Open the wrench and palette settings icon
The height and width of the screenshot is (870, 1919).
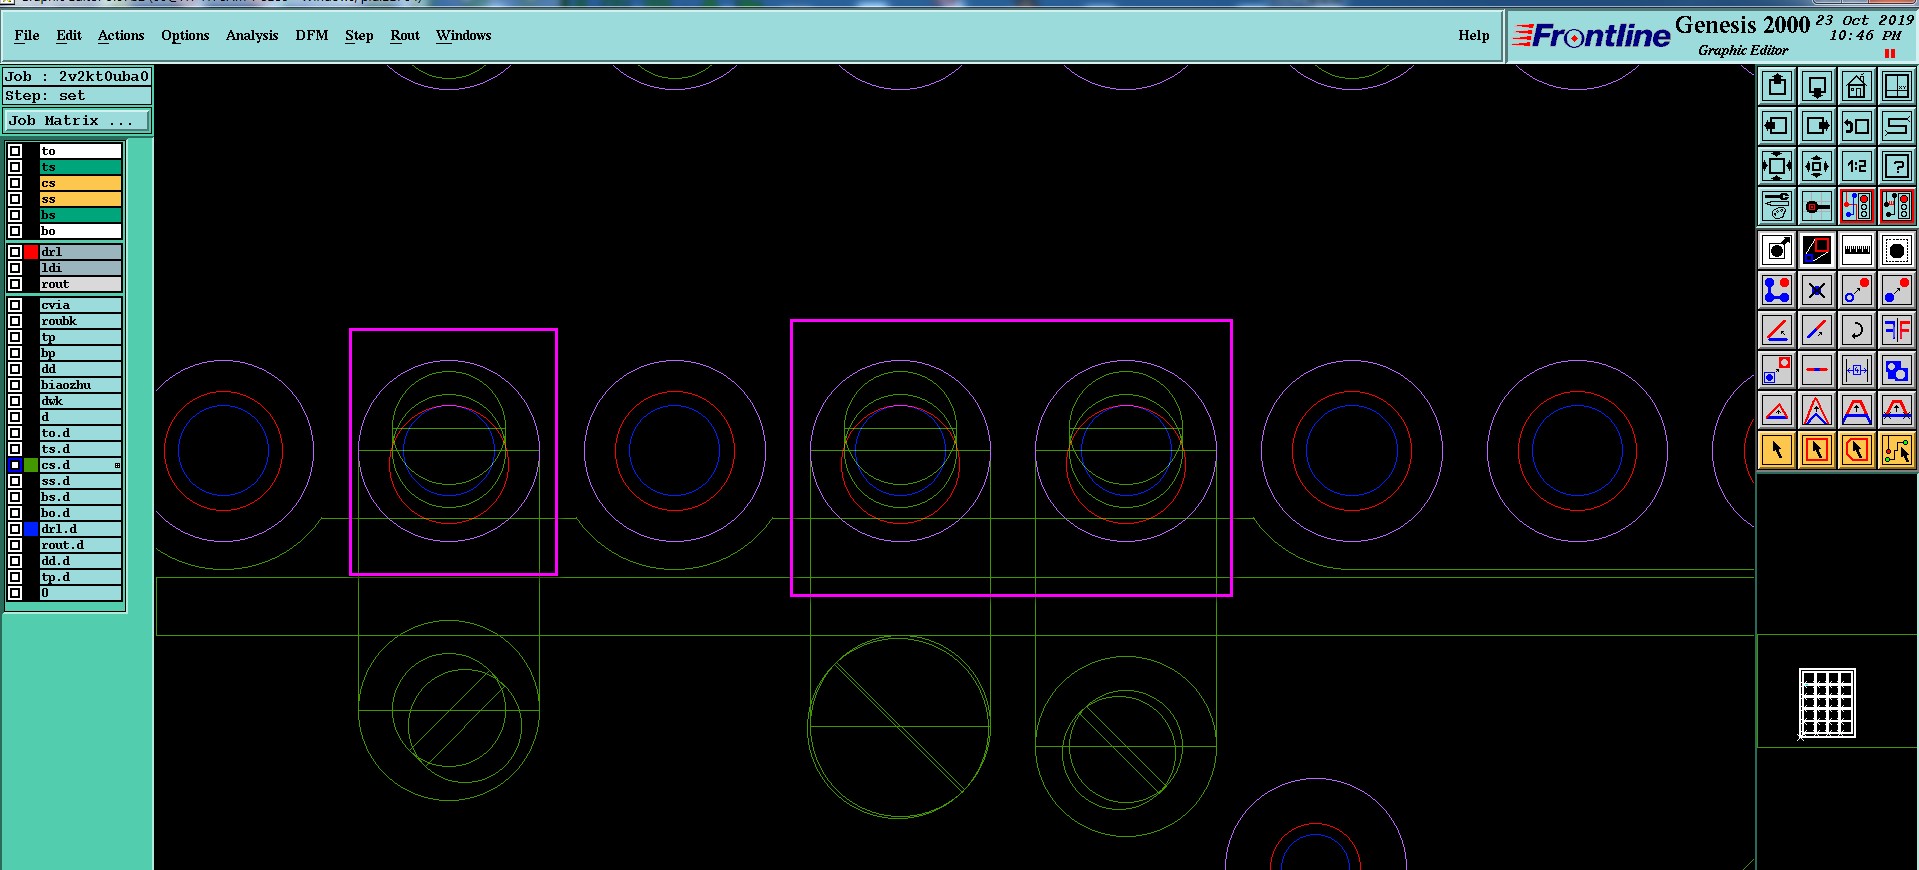click(1777, 206)
